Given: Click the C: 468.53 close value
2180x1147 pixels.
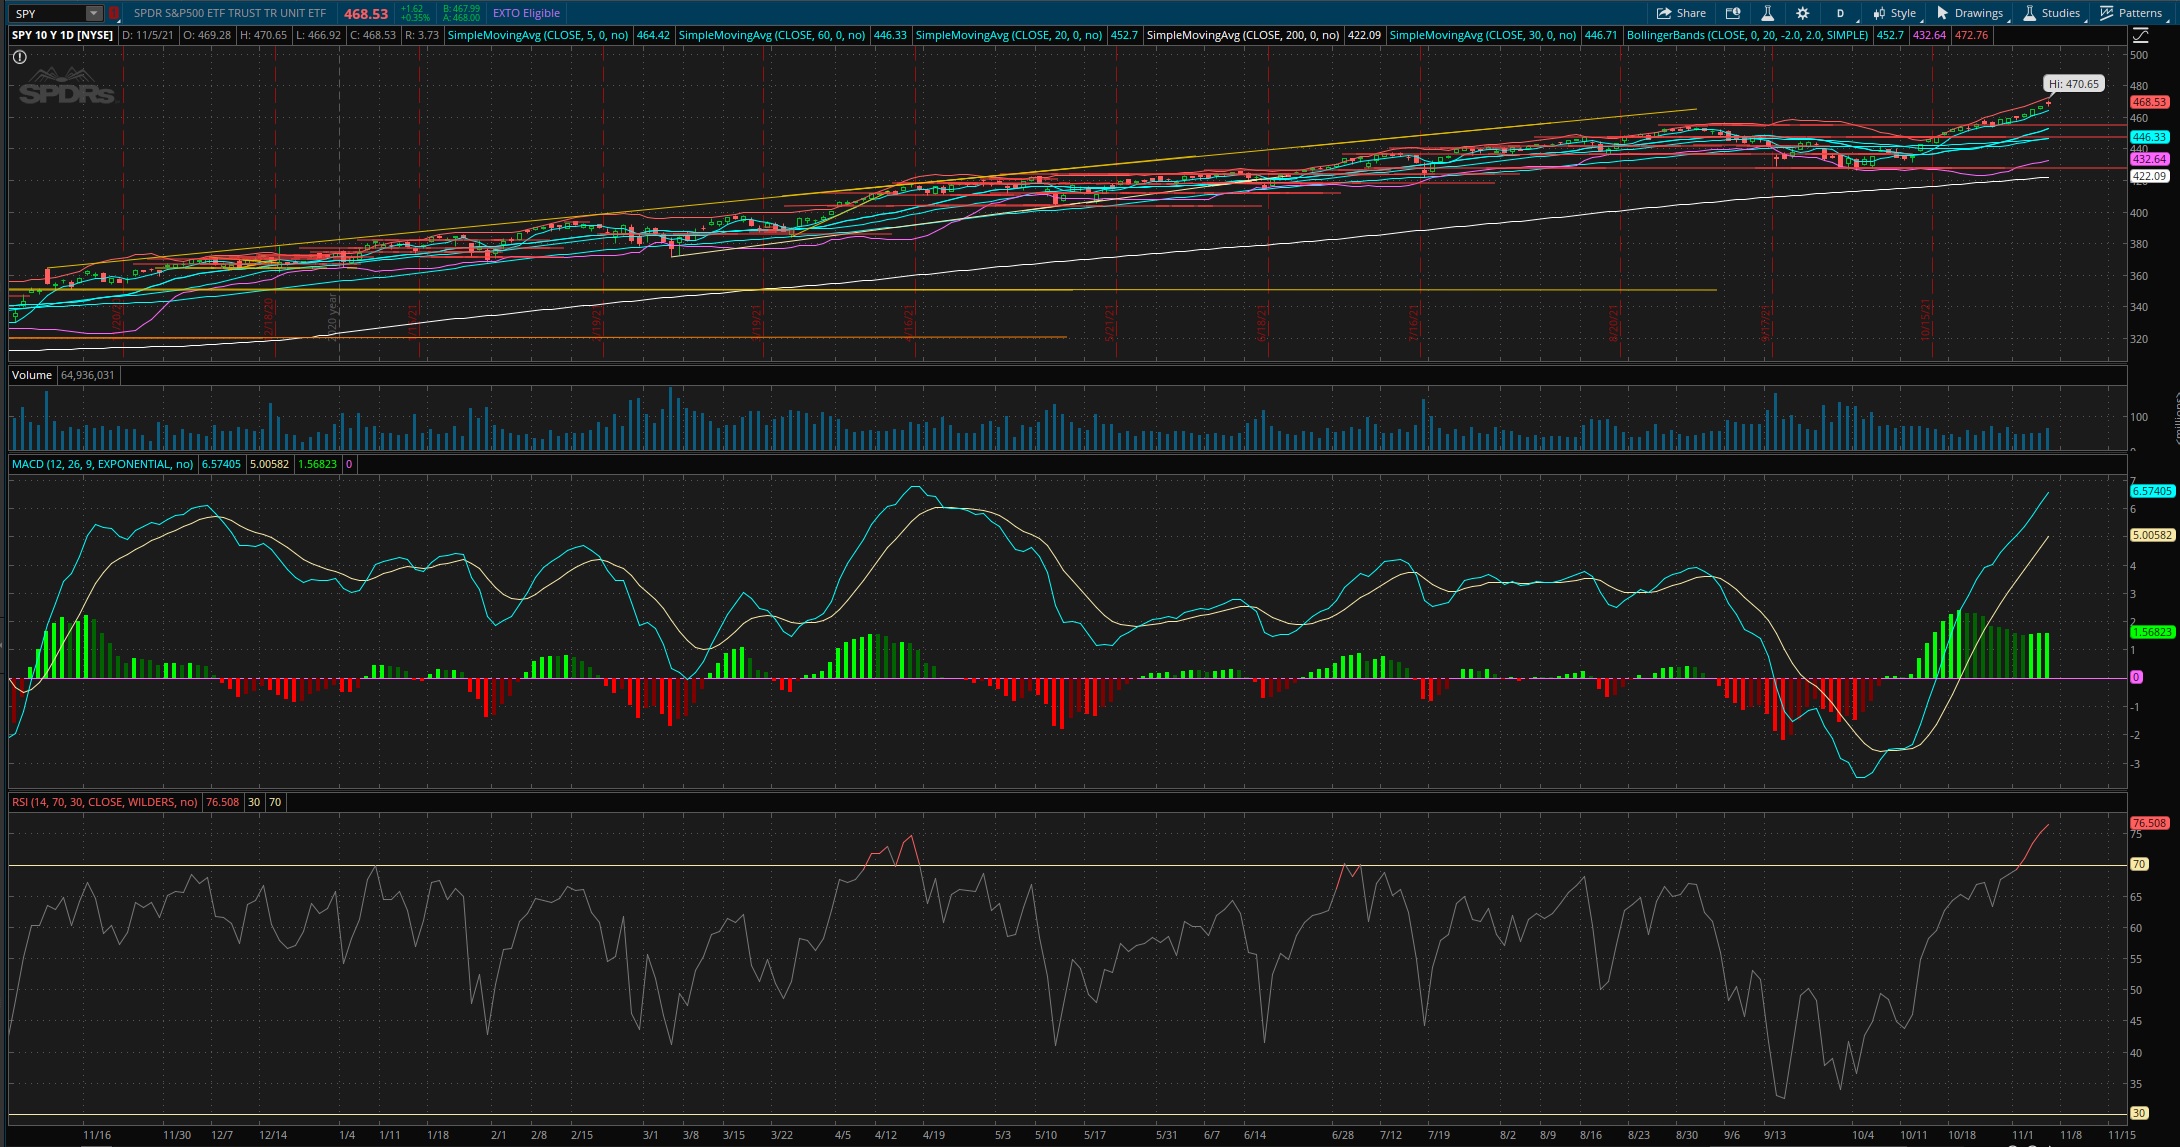Looking at the screenshot, I should point(373,35).
